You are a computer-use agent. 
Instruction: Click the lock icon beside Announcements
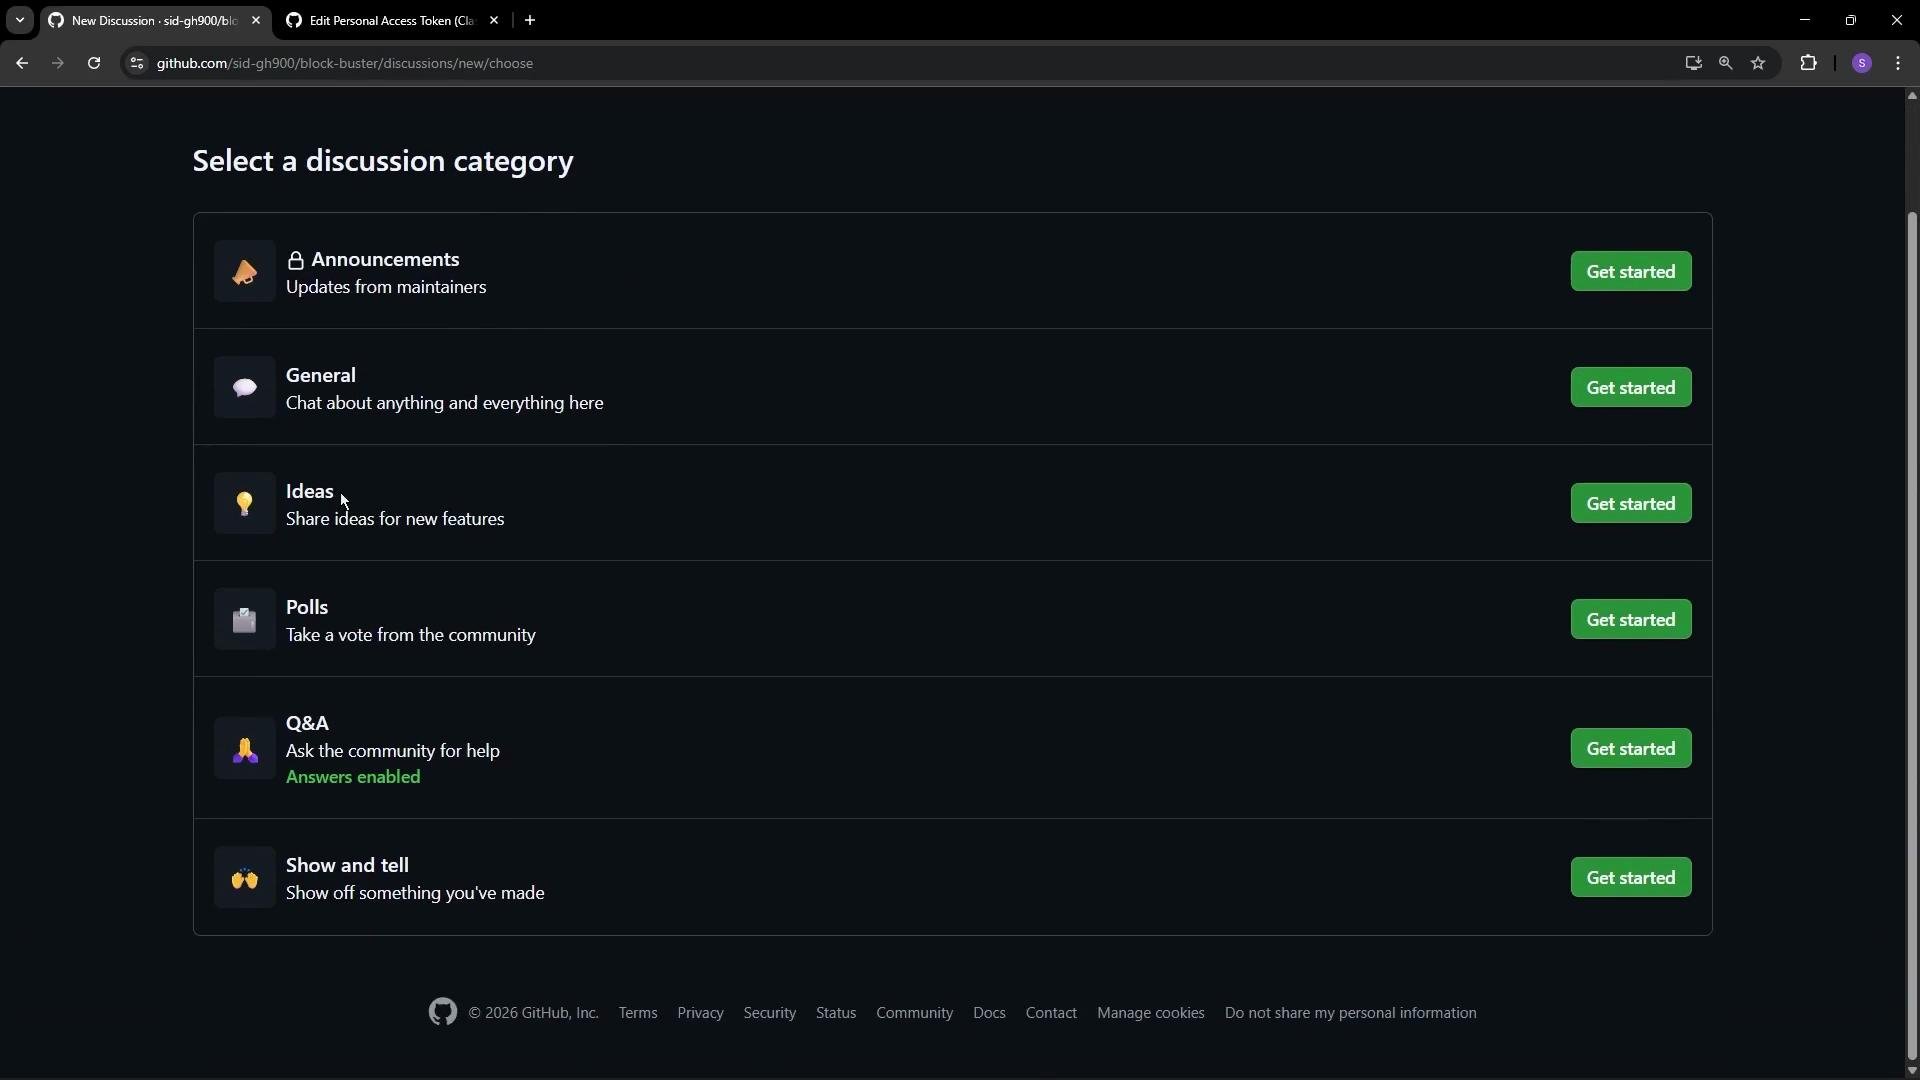pyautogui.click(x=295, y=261)
